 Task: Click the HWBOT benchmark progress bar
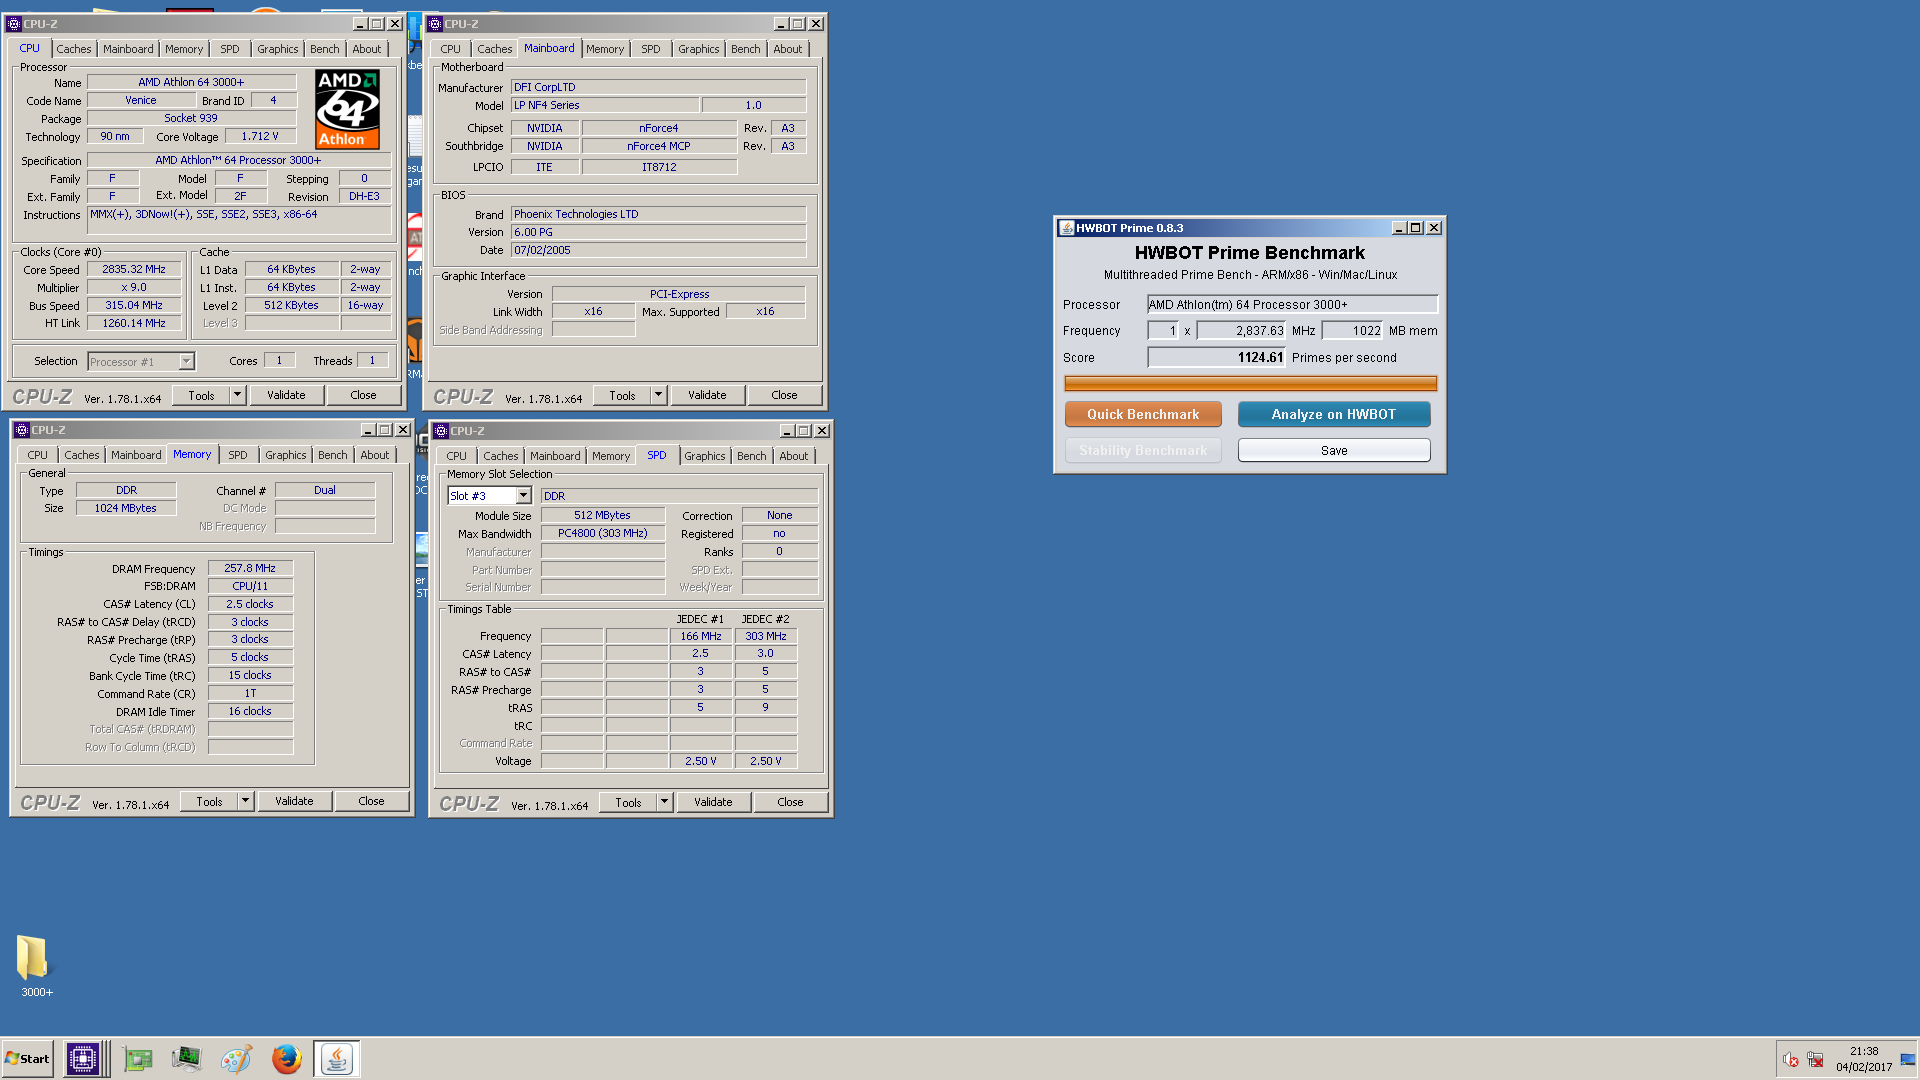pyautogui.click(x=1250, y=383)
